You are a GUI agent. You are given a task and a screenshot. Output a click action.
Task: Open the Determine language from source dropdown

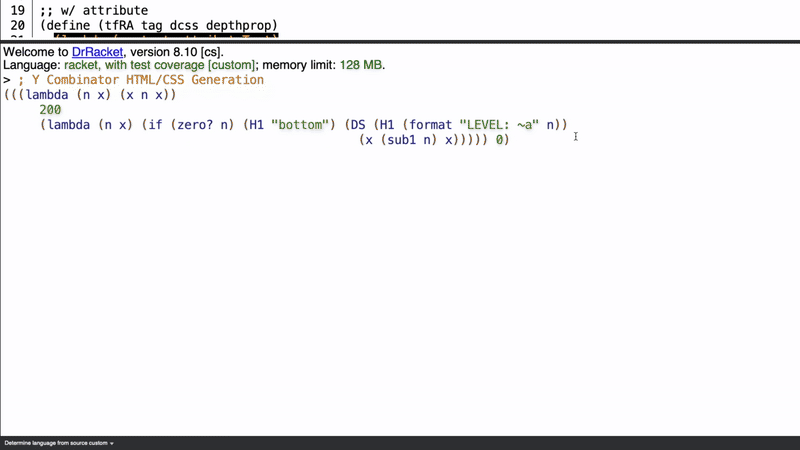coord(59,443)
